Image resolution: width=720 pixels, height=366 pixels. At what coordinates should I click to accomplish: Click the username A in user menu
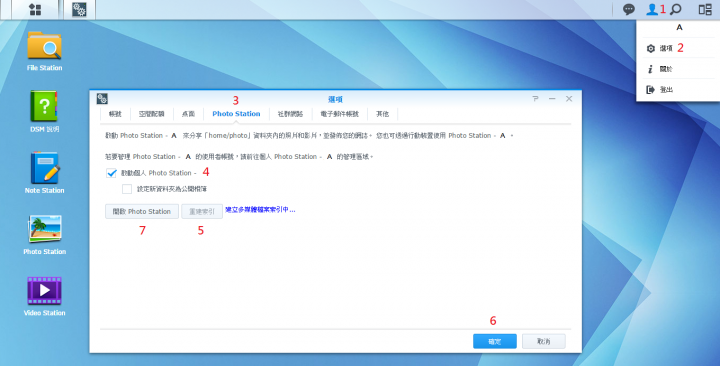pyautogui.click(x=679, y=28)
